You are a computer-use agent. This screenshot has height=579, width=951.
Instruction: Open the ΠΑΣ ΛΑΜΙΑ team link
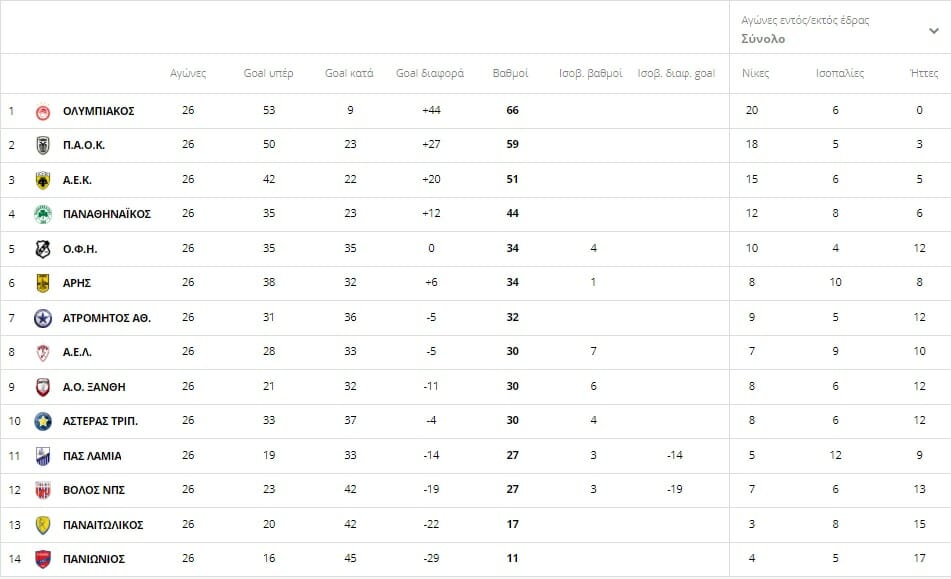[x=92, y=456]
